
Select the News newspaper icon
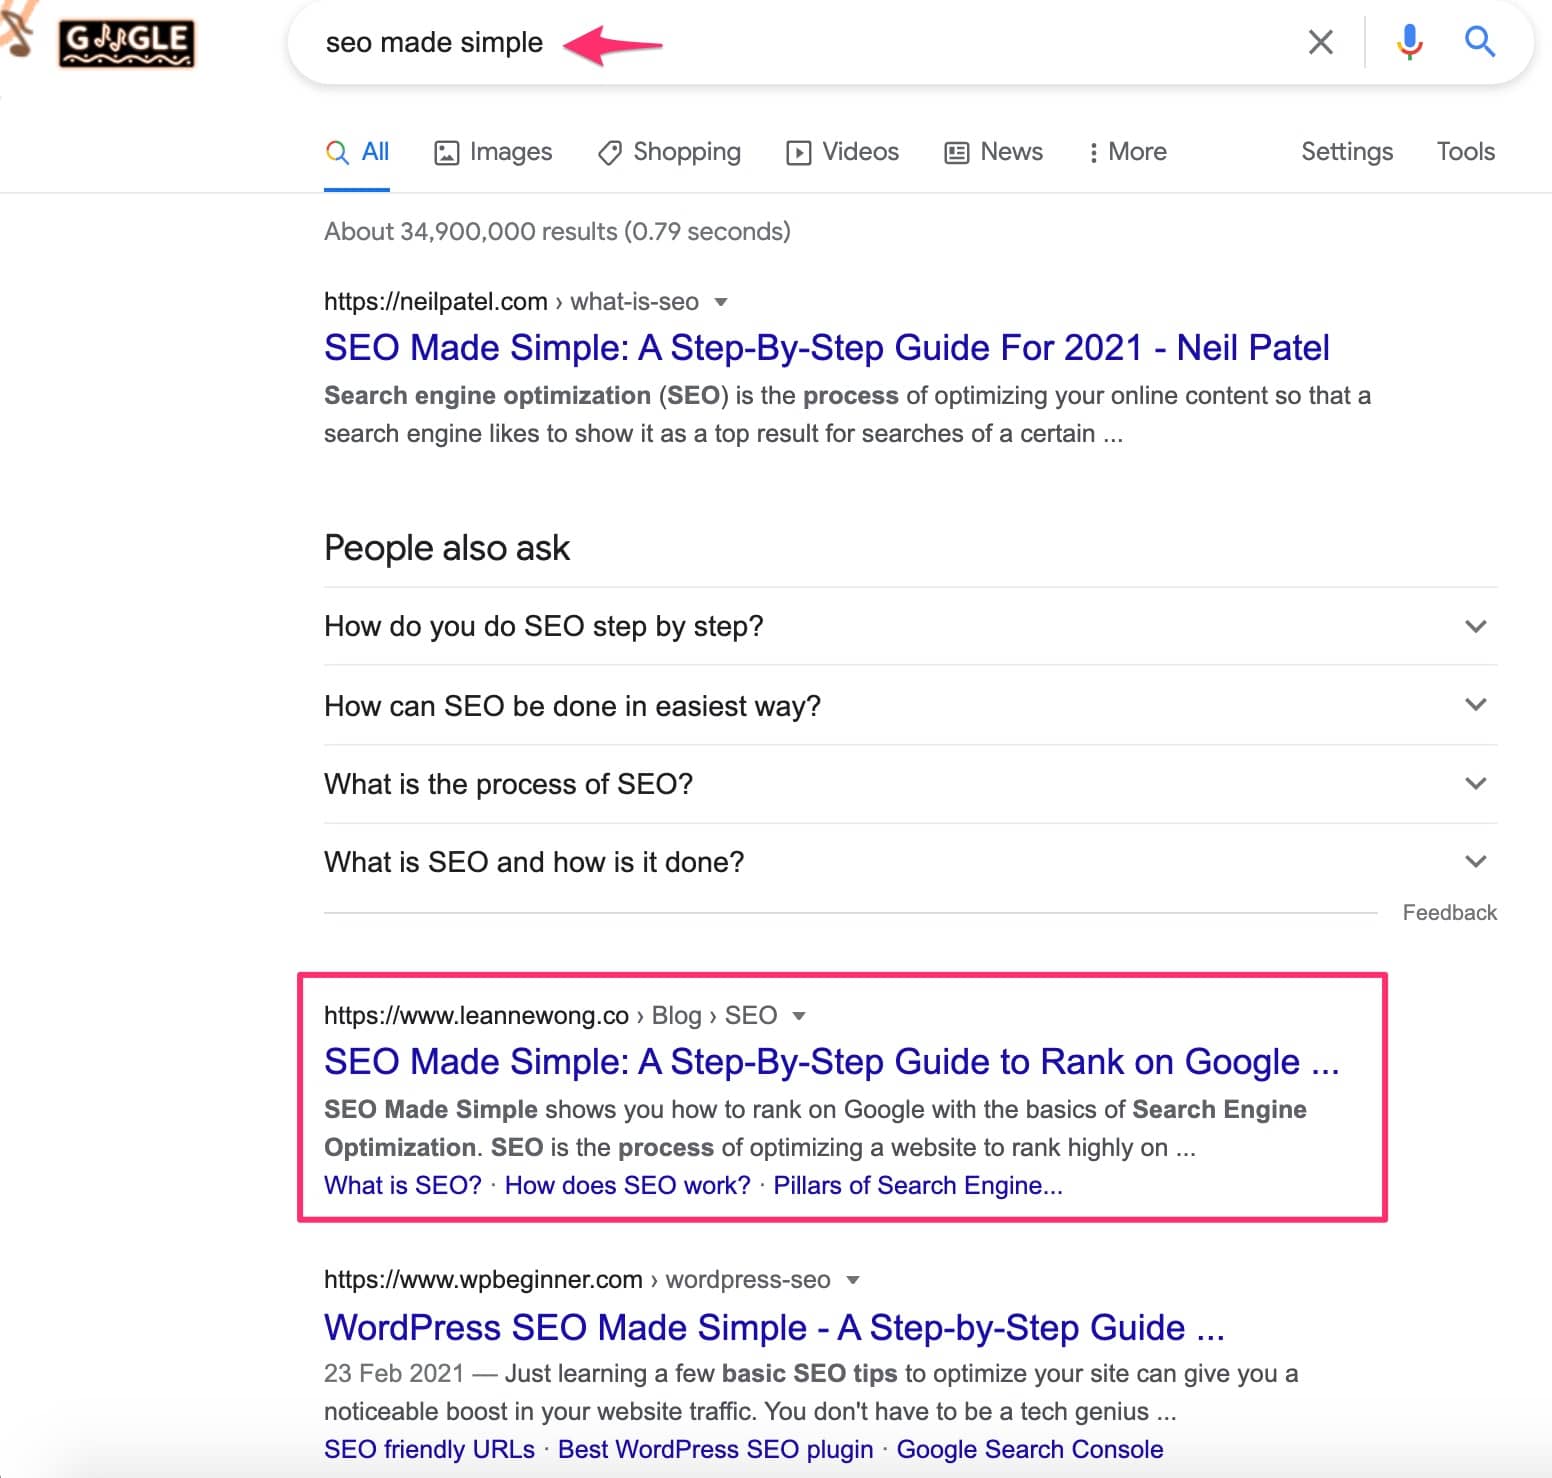pos(958,152)
